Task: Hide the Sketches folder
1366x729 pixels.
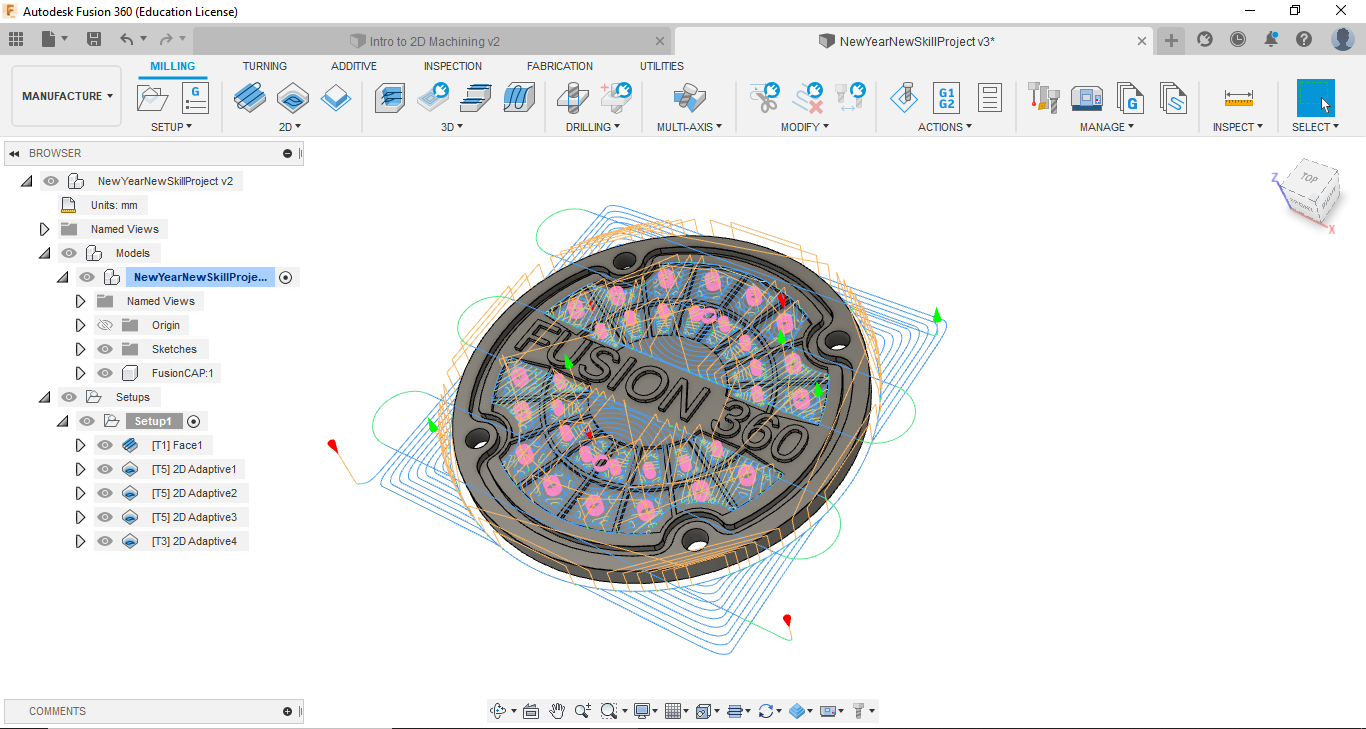Action: coord(105,349)
